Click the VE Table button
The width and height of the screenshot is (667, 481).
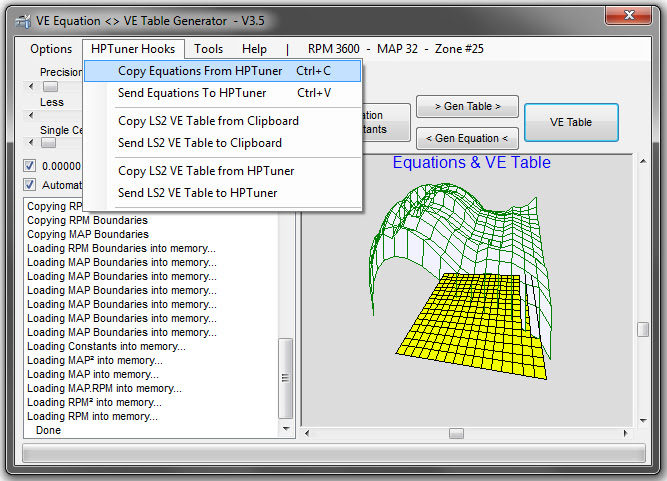coord(571,122)
